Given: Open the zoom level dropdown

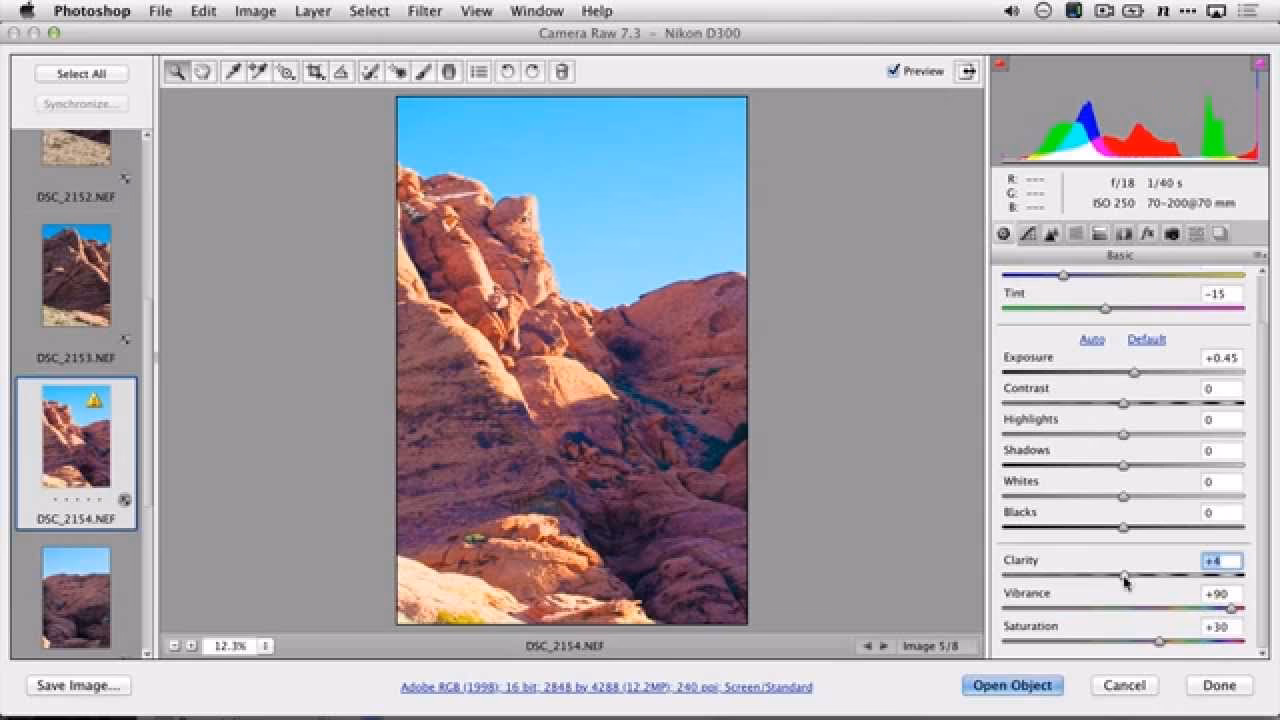Looking at the screenshot, I should coord(266,646).
